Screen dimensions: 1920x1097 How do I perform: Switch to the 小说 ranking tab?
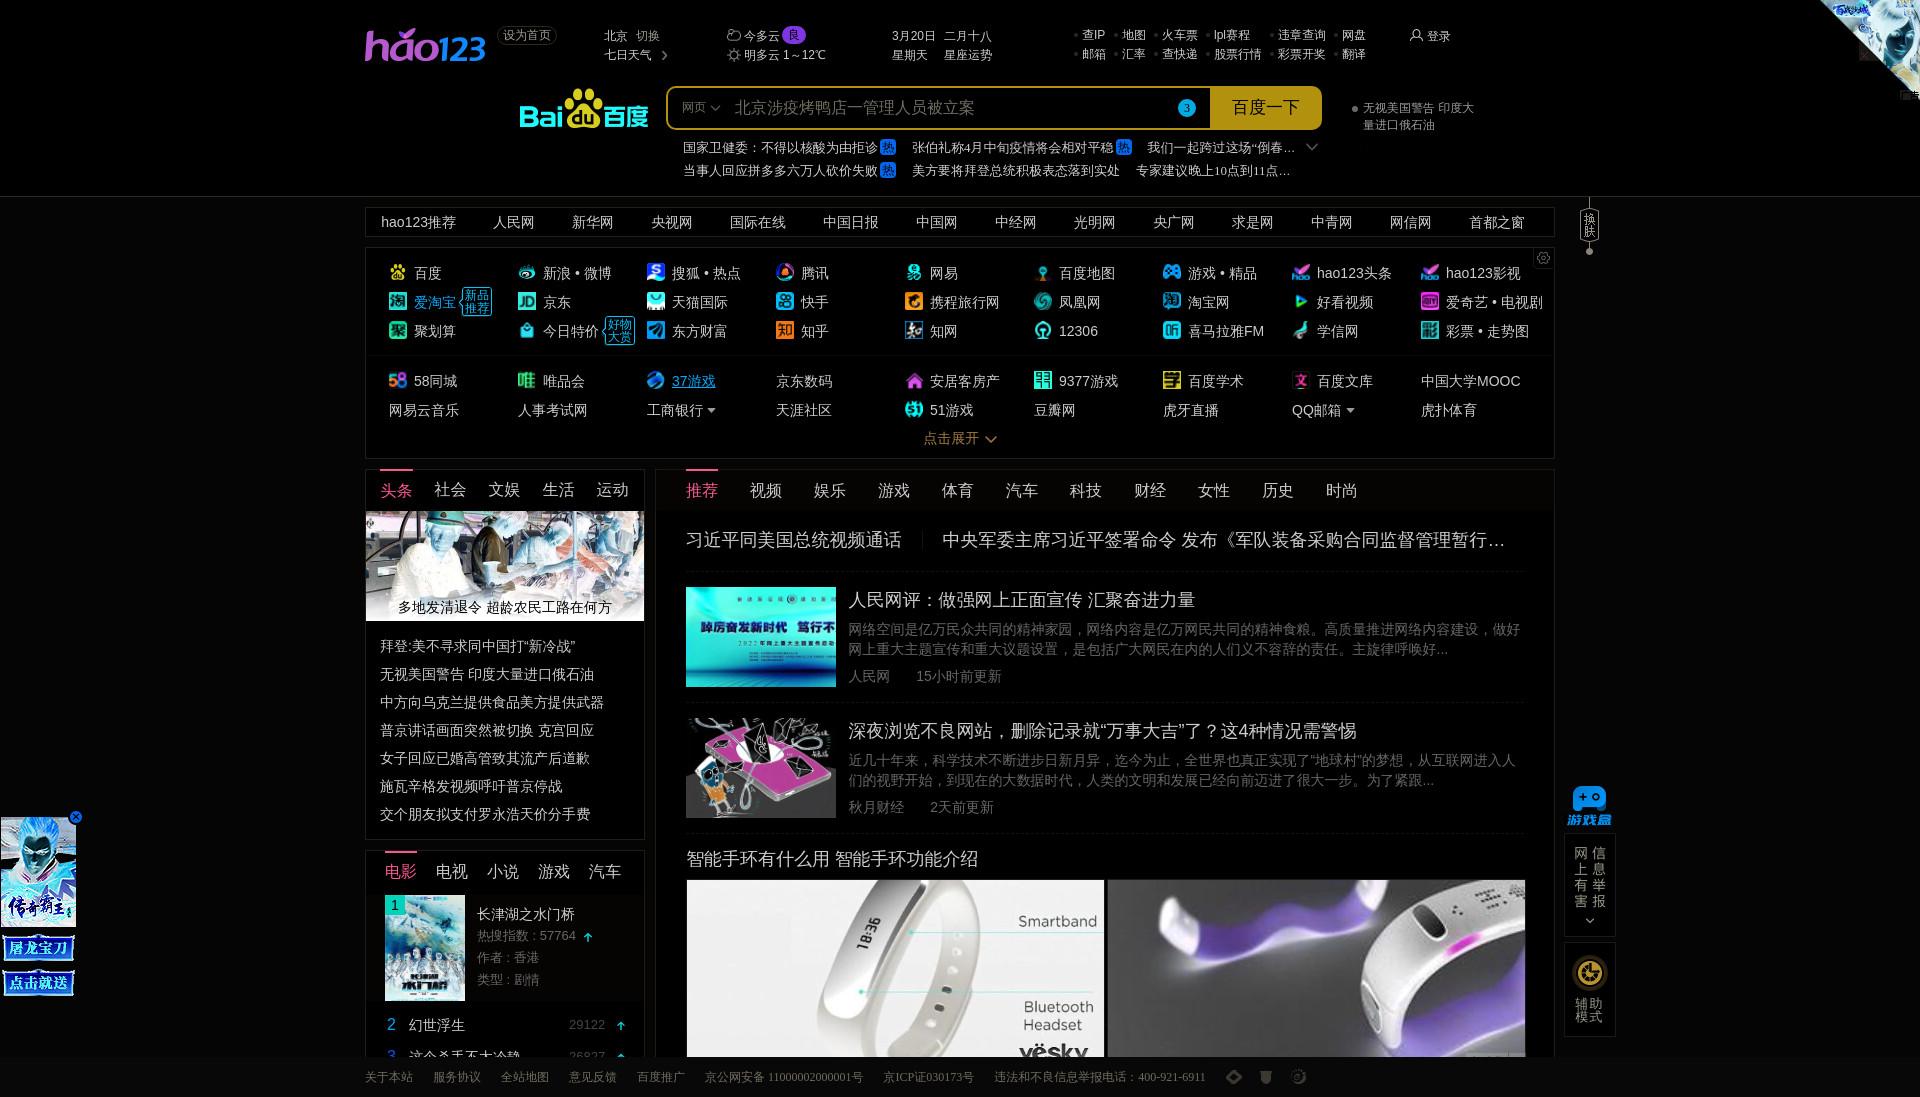[503, 872]
